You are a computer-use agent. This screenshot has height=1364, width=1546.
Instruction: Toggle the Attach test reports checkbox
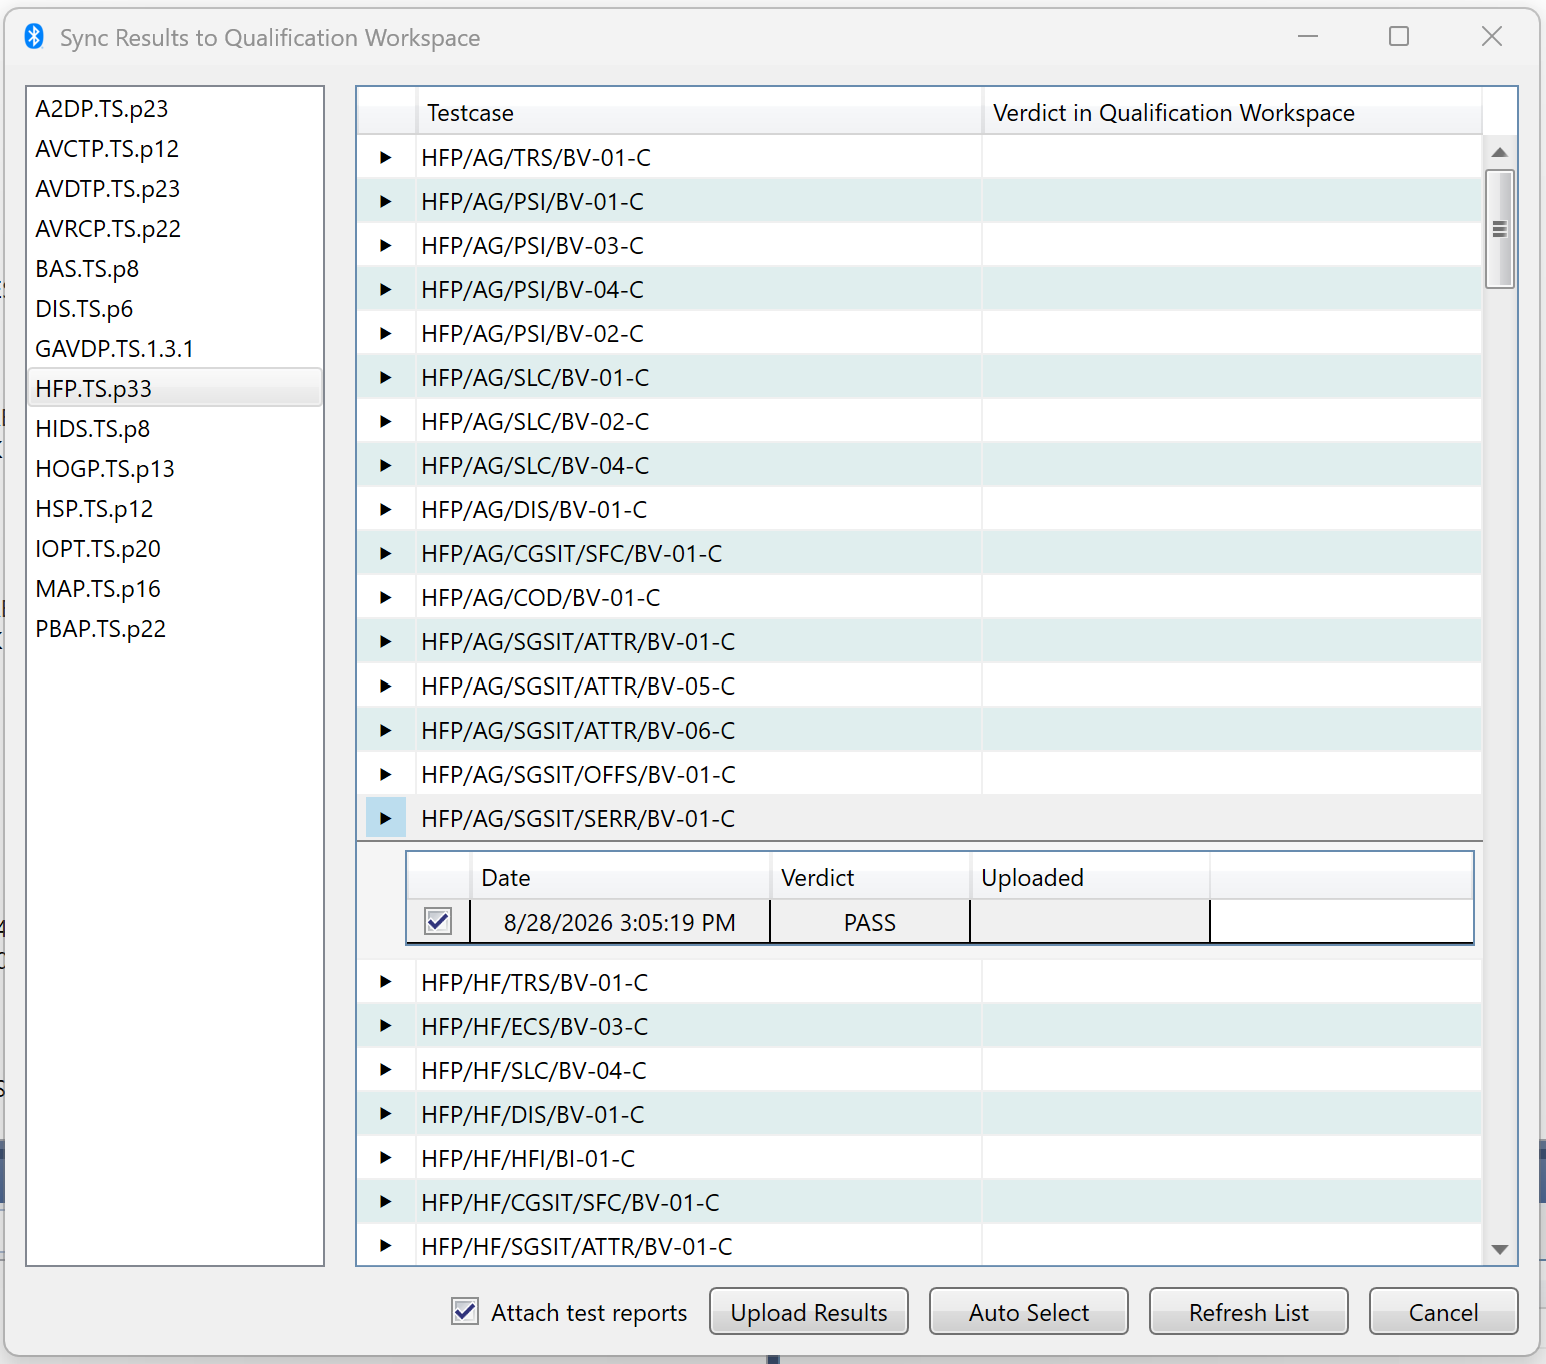(465, 1311)
